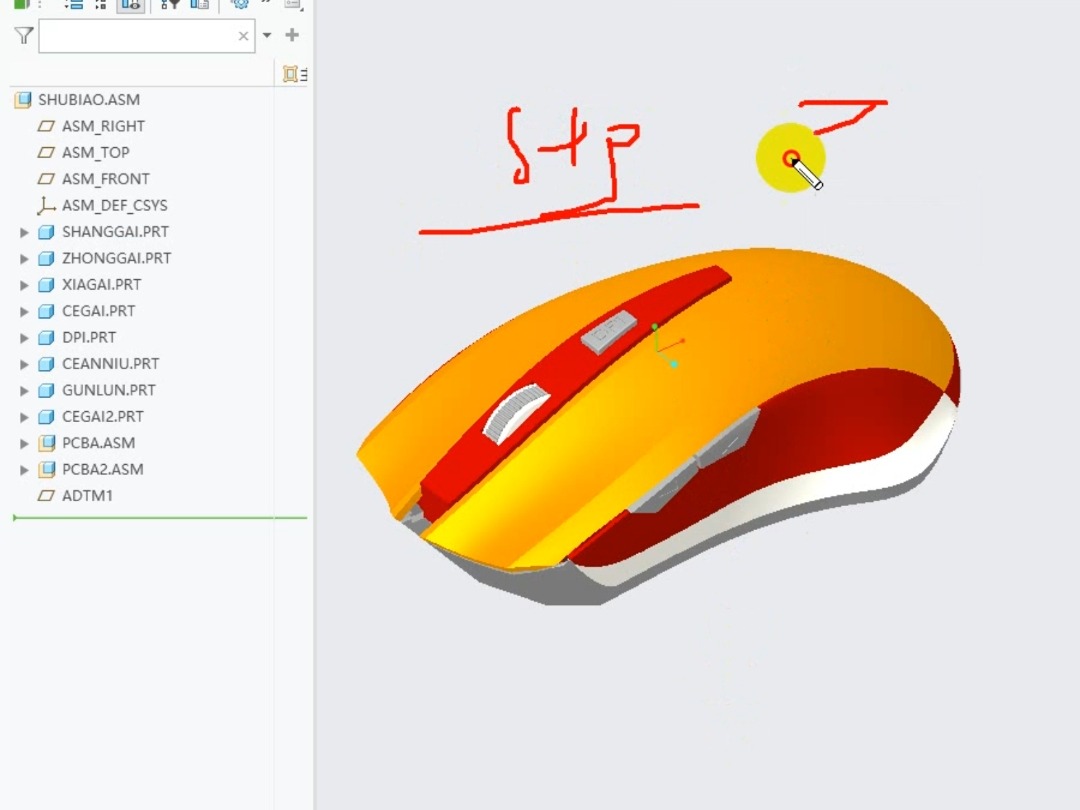Screen dimensions: 1080x810
Task: Select ASM_DEF_CSYS coordinate system
Action: point(114,205)
